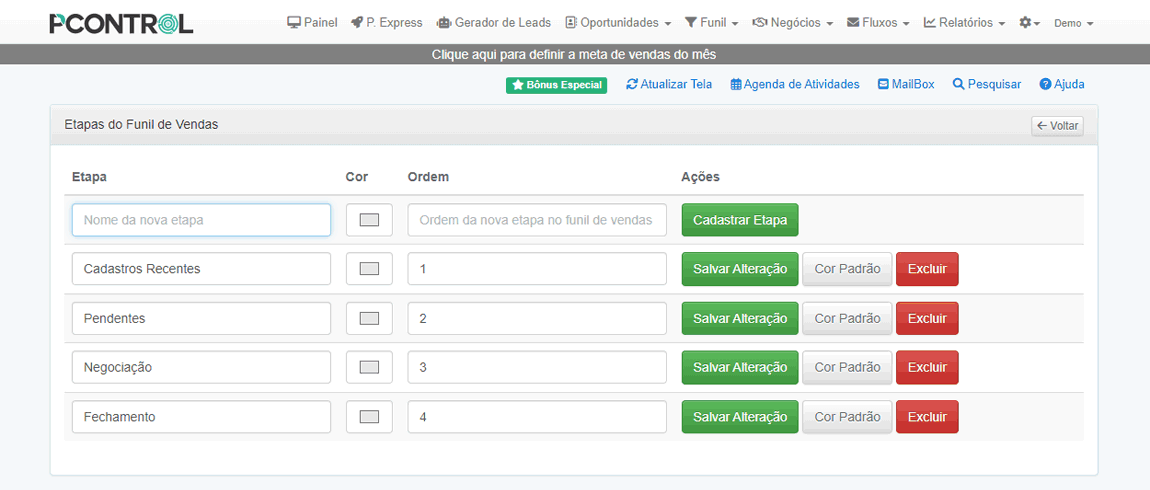This screenshot has height=490, width=1150.
Task: Pick color for the new stage
Action: pos(369,220)
